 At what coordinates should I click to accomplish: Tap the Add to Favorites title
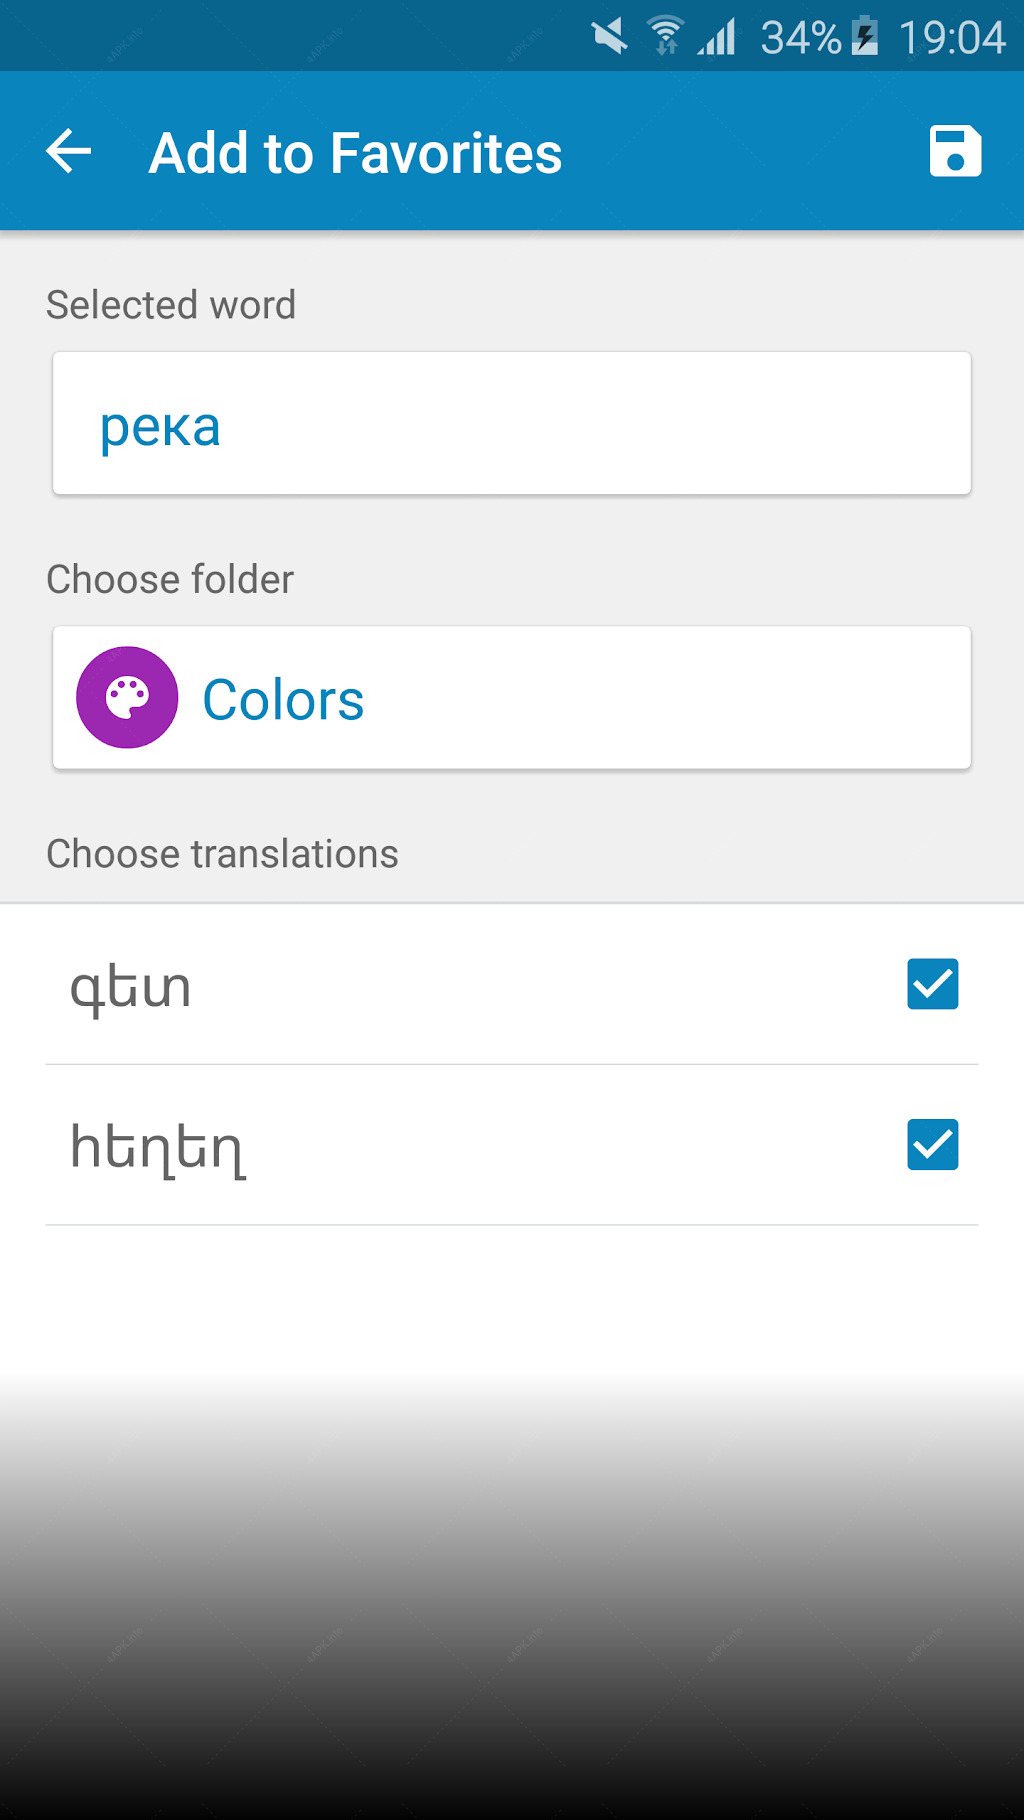tap(355, 153)
